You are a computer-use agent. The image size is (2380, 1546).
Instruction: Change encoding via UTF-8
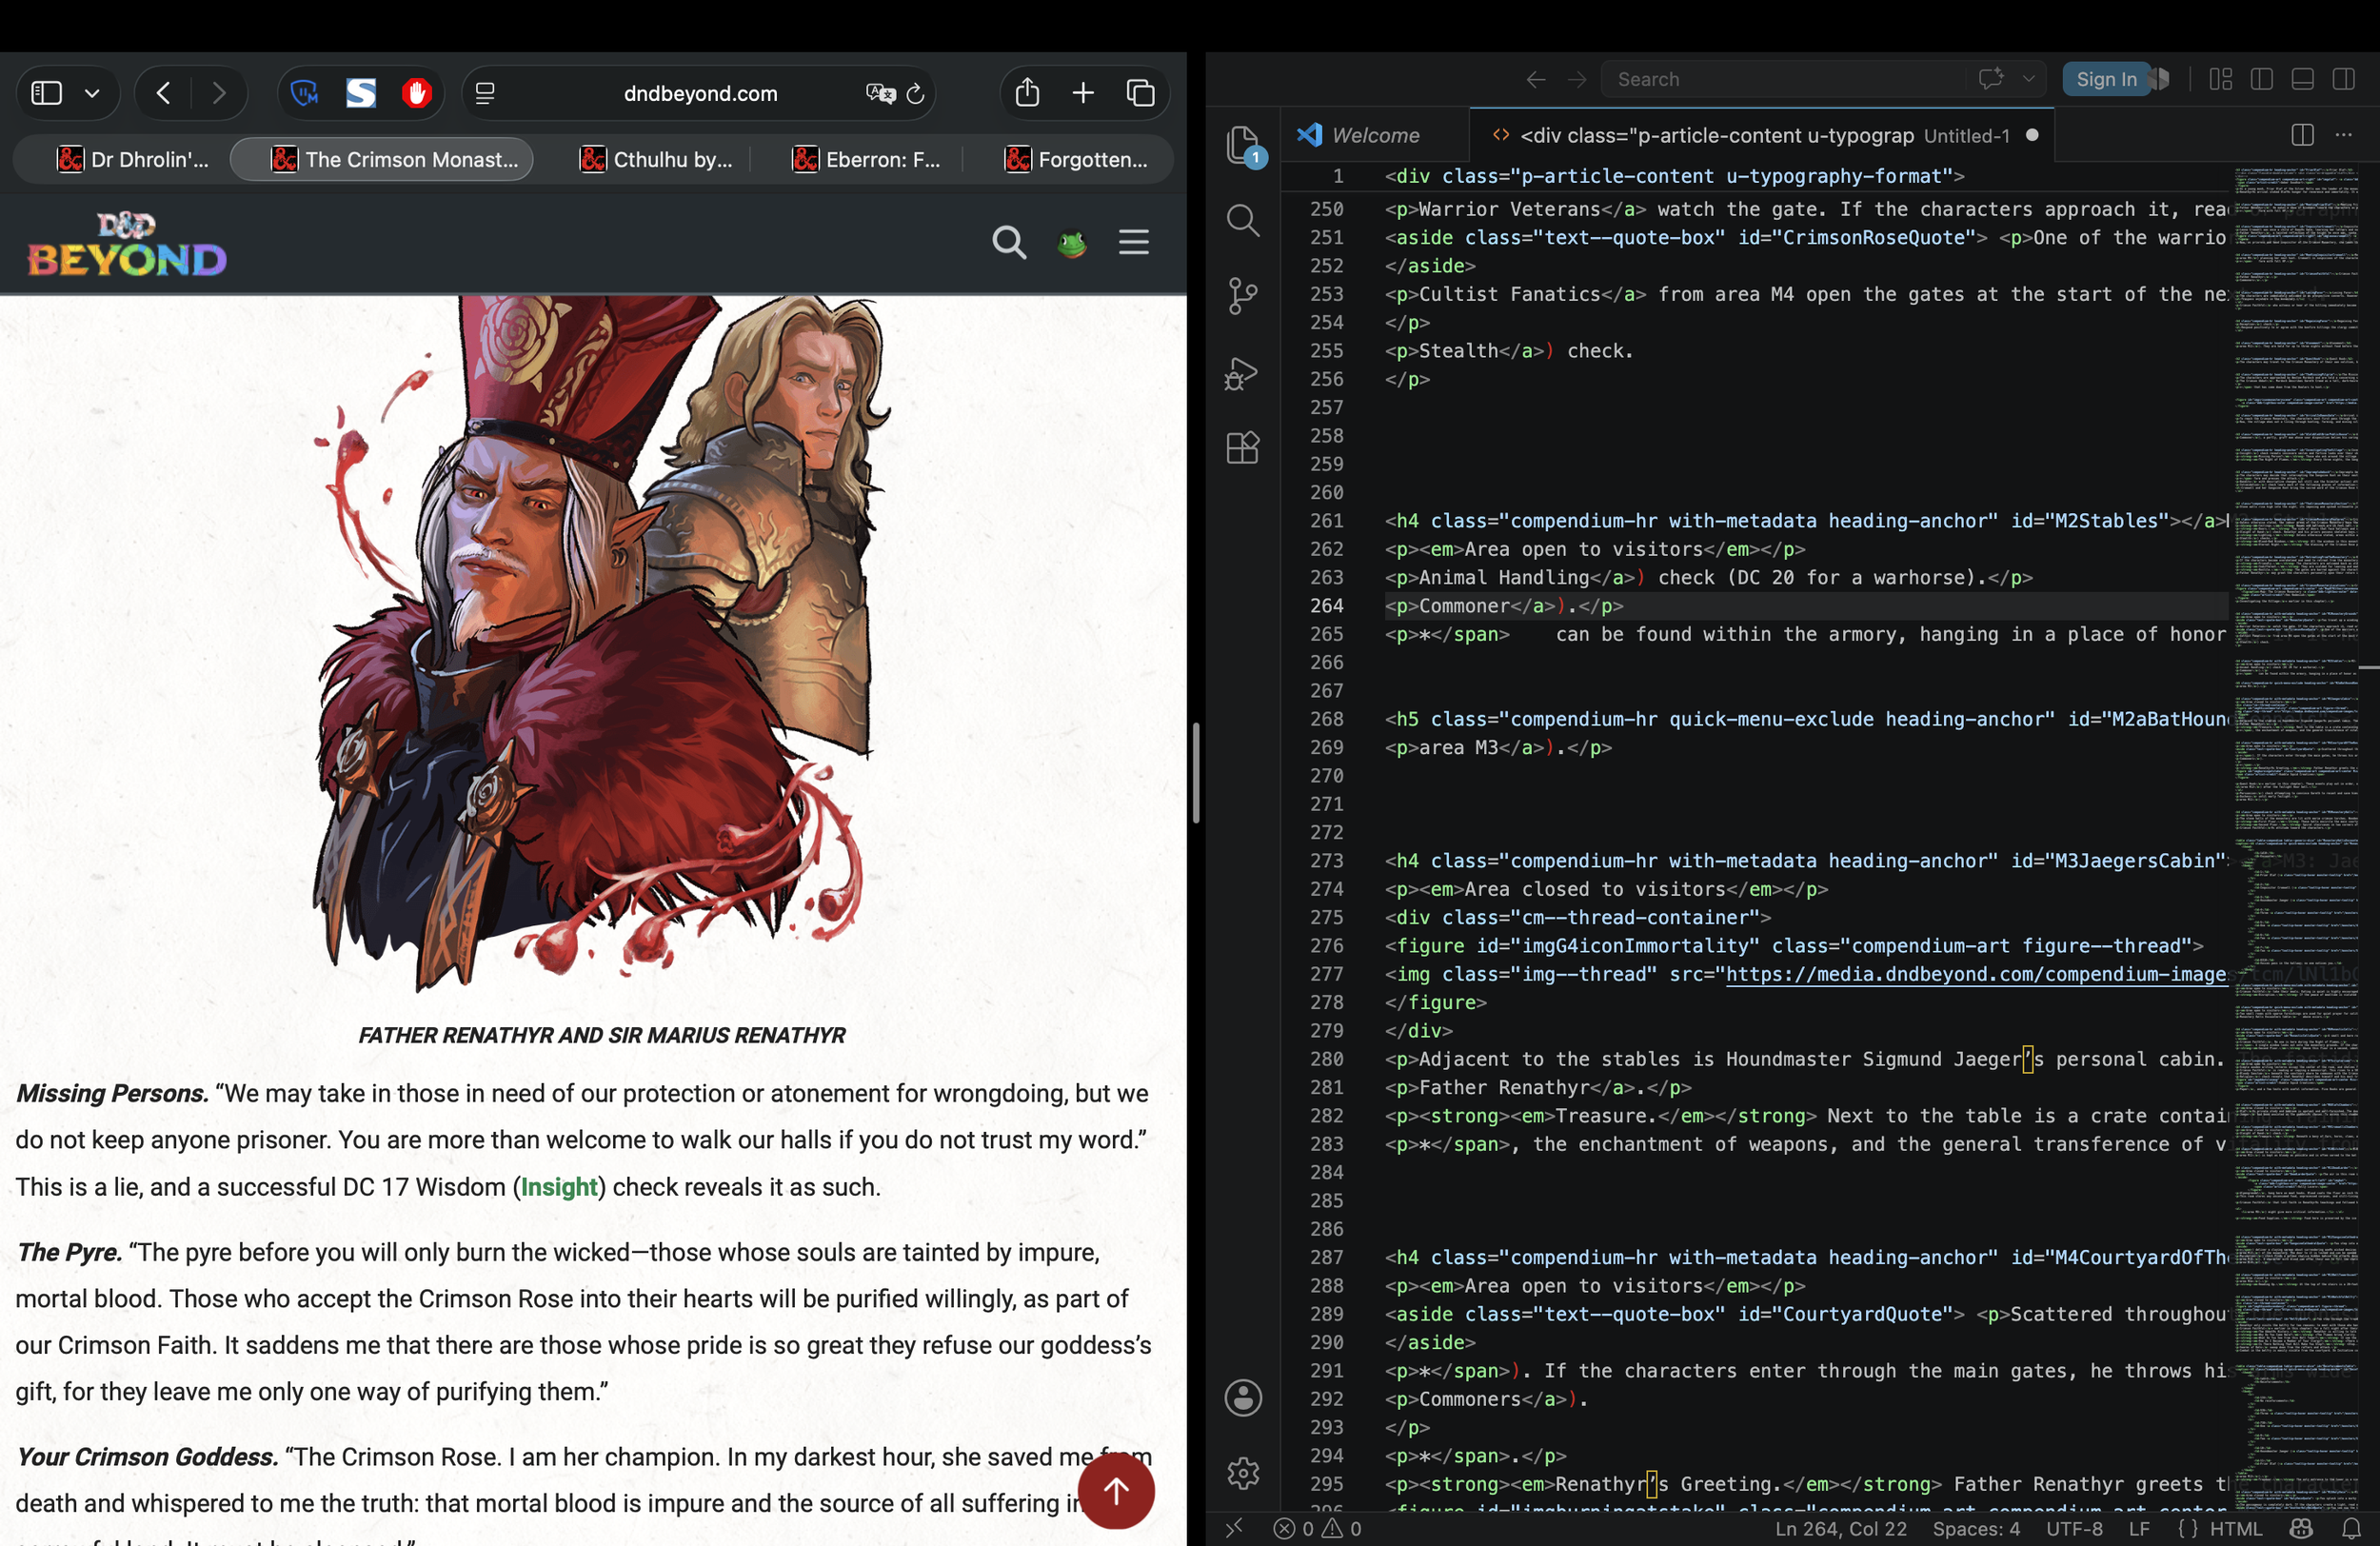[x=2074, y=1528]
